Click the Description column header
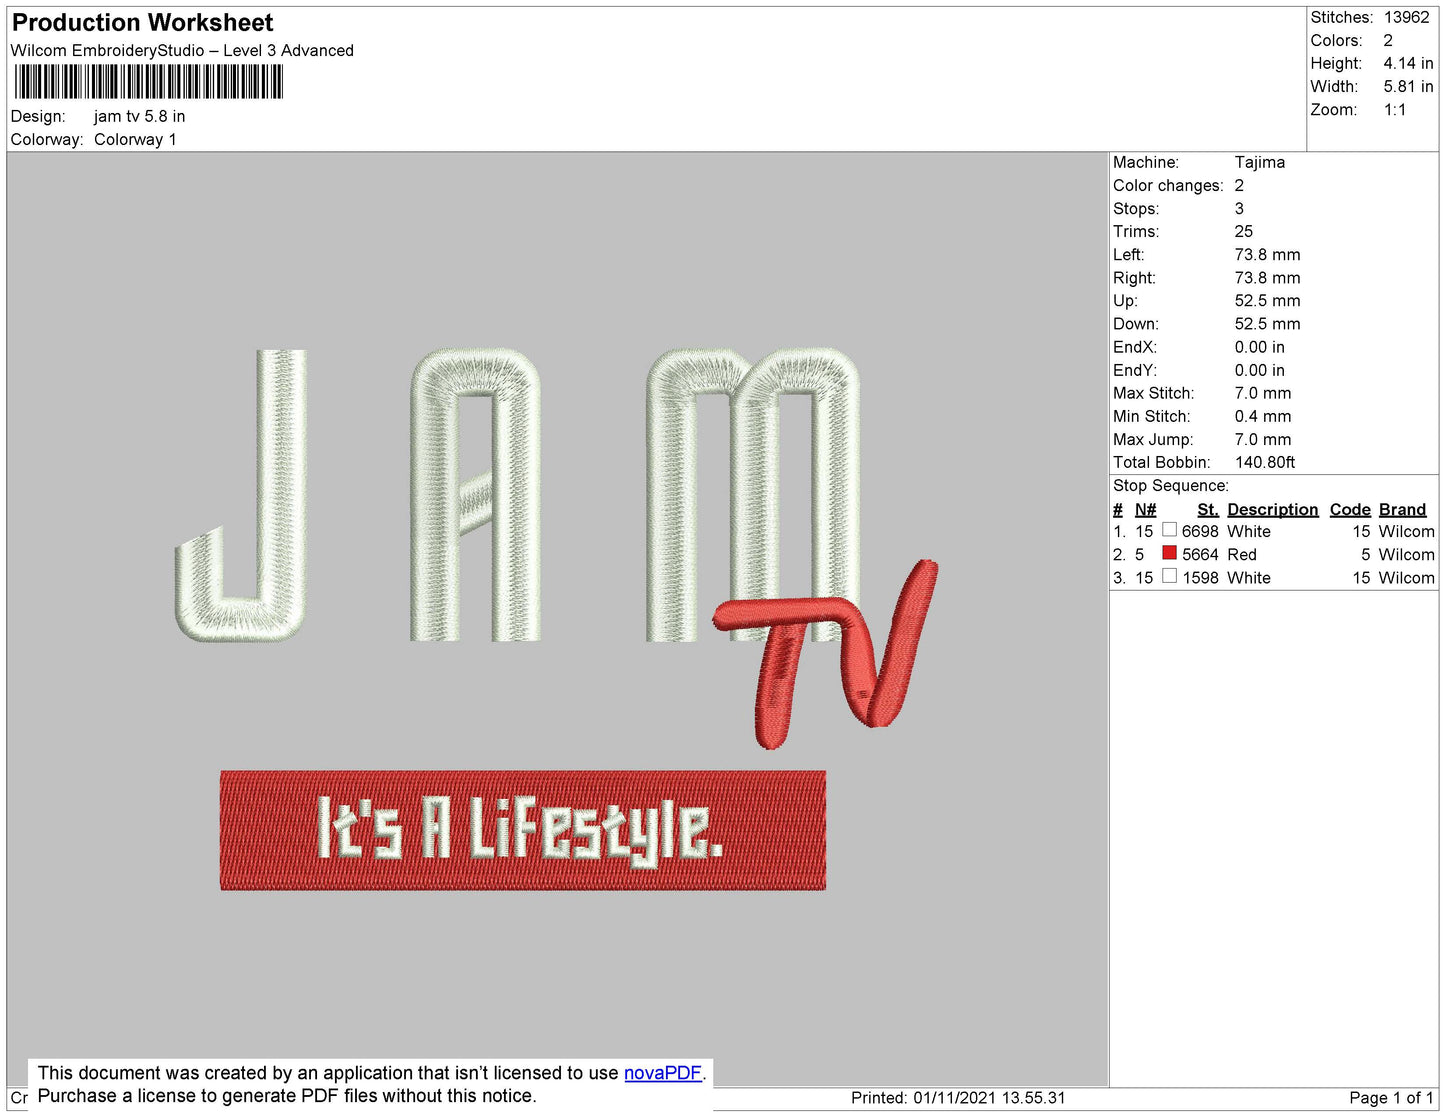This screenshot has height=1117, width=1445. [x=1272, y=509]
